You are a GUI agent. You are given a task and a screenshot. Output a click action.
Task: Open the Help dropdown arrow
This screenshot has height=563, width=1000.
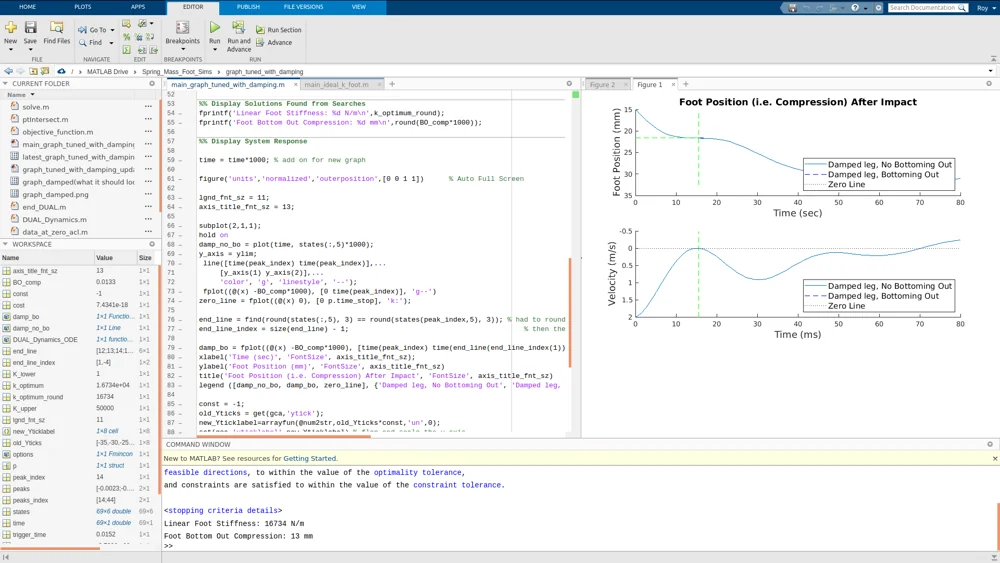(864, 8)
